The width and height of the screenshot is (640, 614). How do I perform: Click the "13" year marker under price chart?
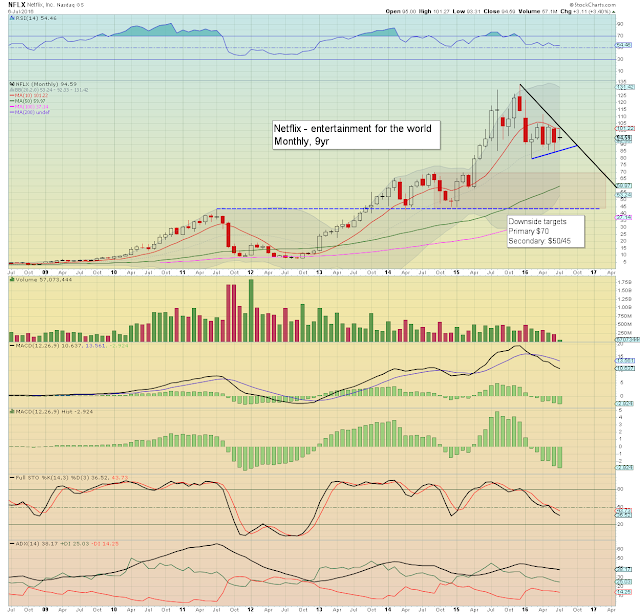(x=319, y=272)
